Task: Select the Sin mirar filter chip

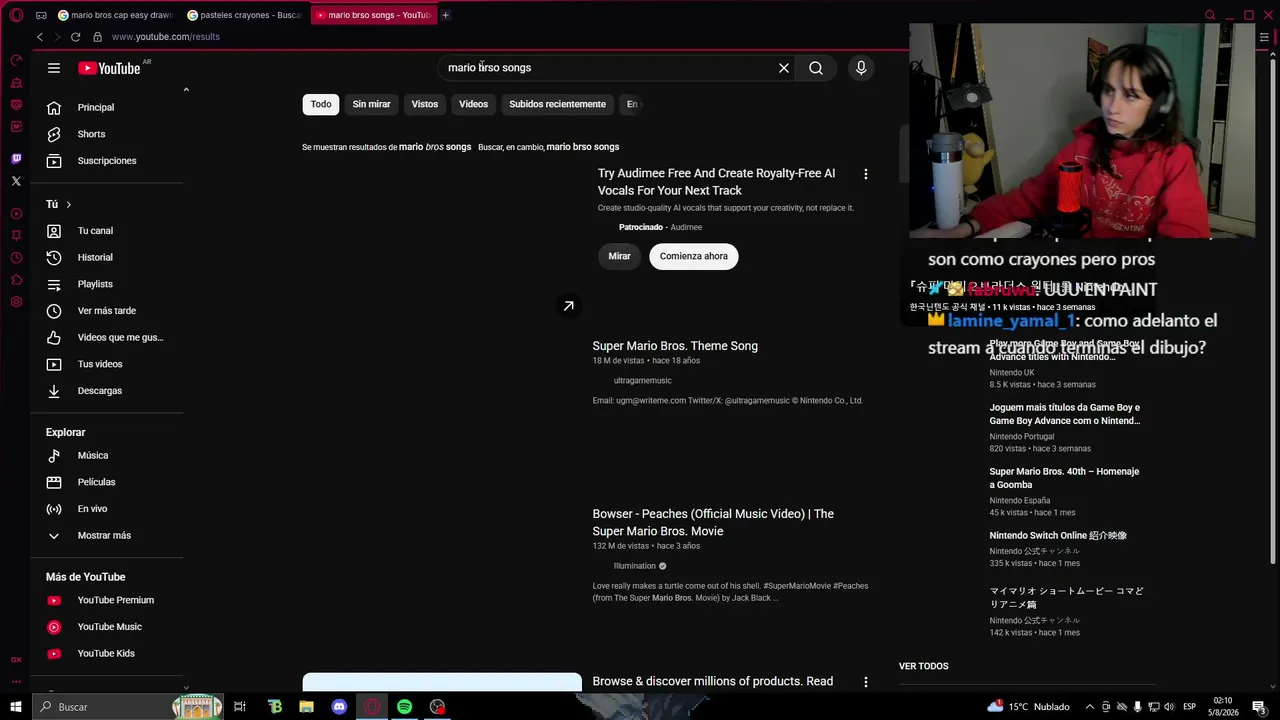Action: (371, 104)
